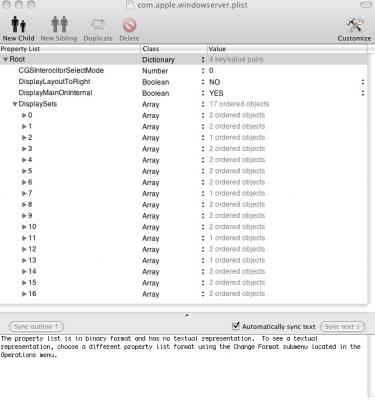The width and height of the screenshot is (375, 400).
Task: Click the Sync text button
Action: pos(342,327)
